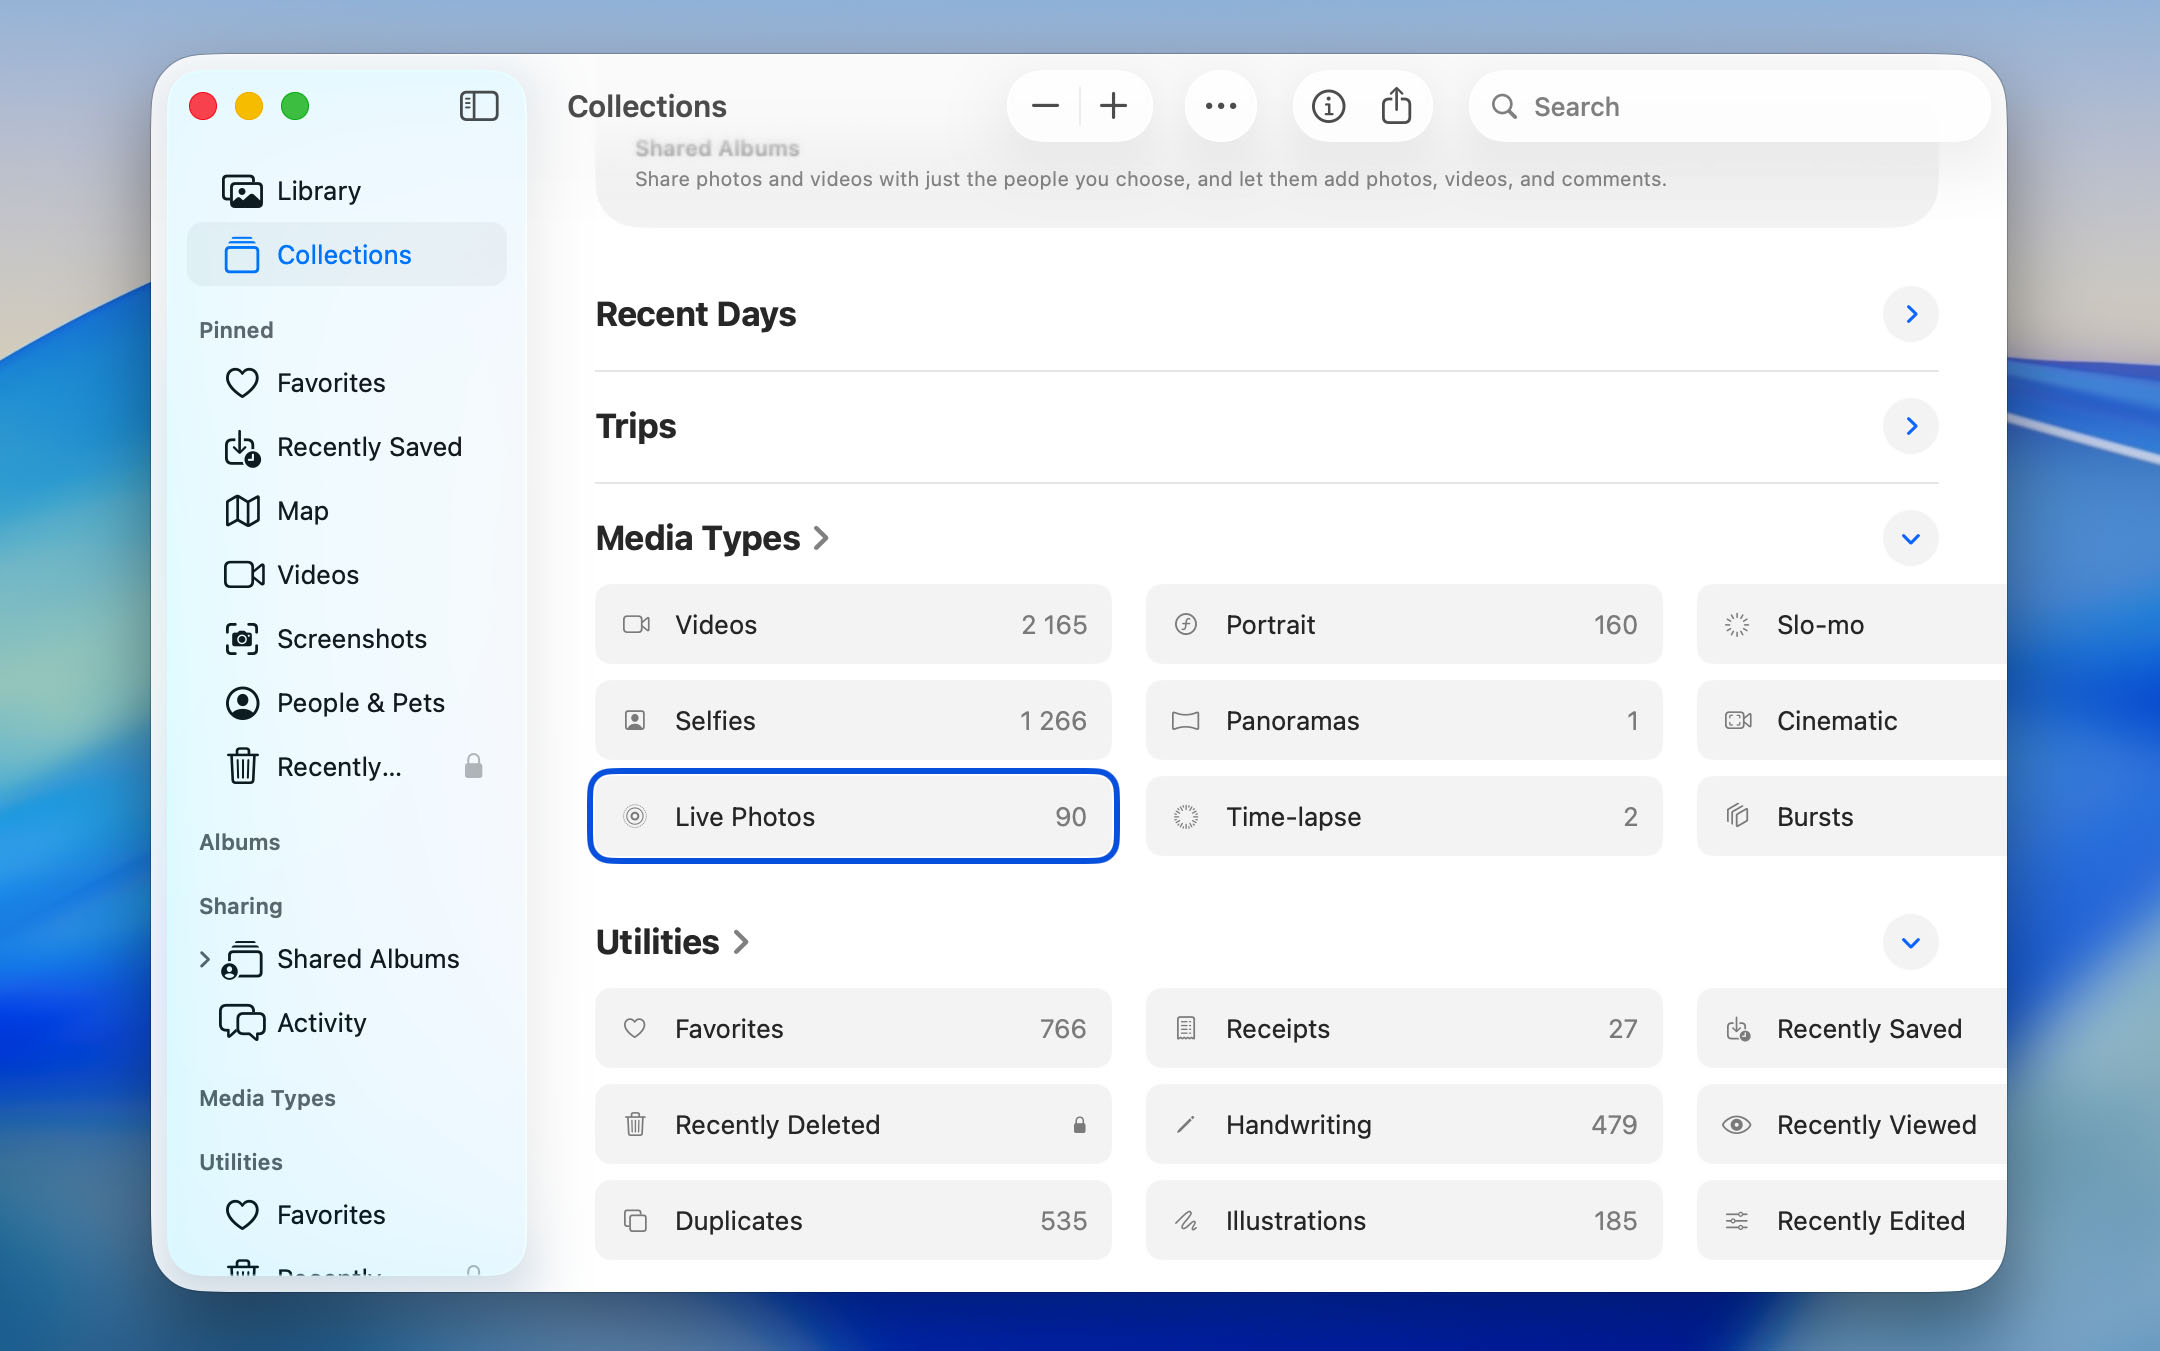The height and width of the screenshot is (1351, 2160).
Task: Open the Slo-mo media type
Action: click(x=1851, y=624)
